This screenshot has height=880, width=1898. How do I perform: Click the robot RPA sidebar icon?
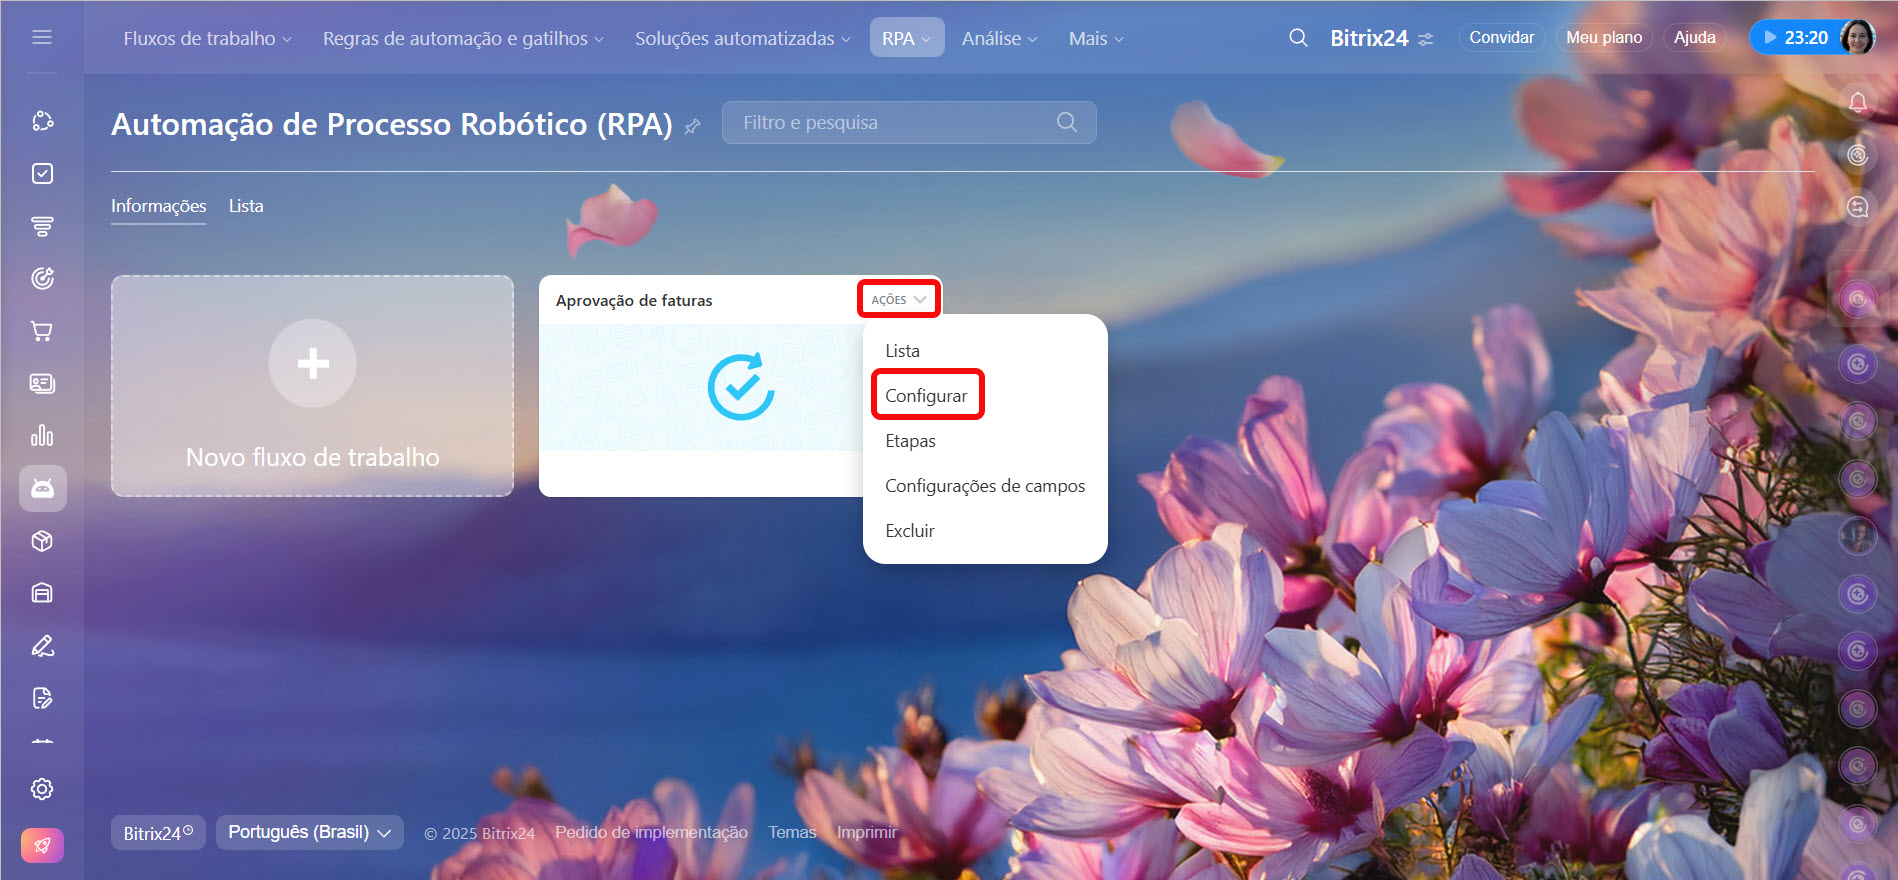42,488
